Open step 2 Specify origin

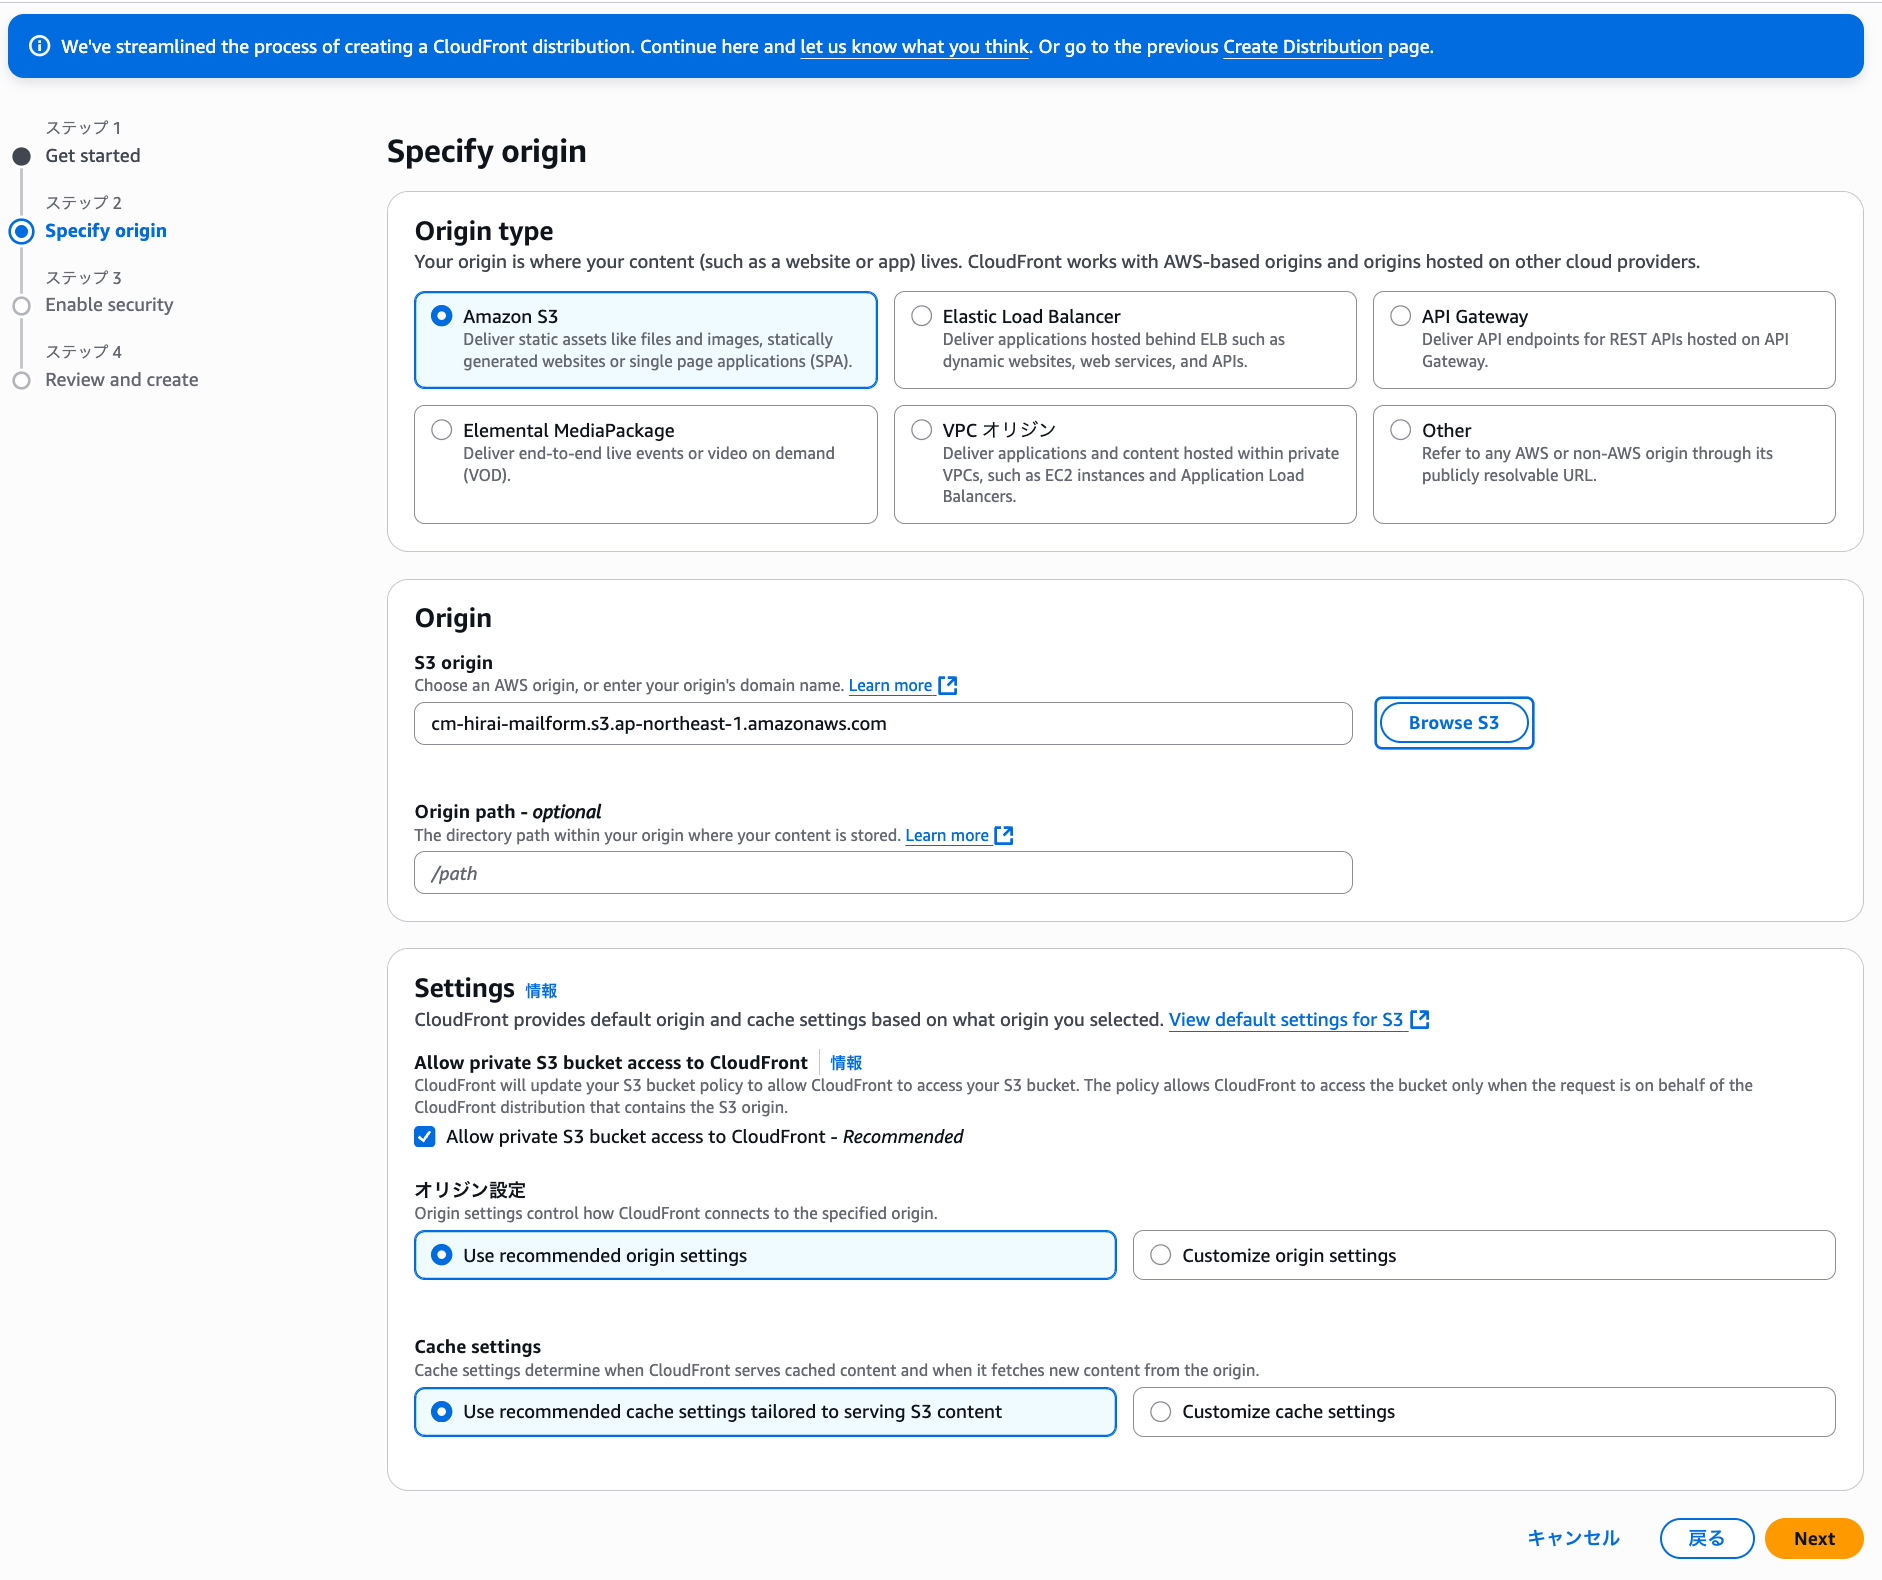[106, 231]
